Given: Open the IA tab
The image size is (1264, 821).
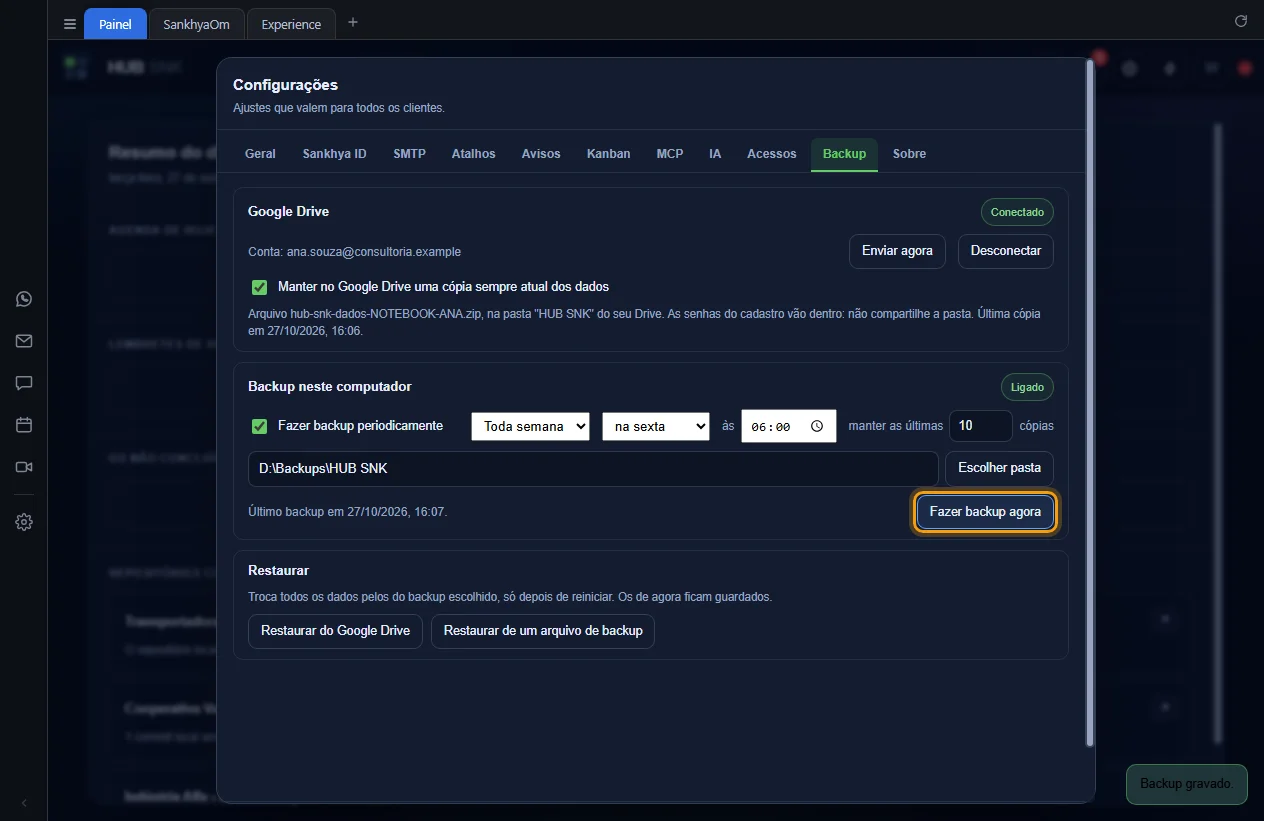Looking at the screenshot, I should pos(715,154).
